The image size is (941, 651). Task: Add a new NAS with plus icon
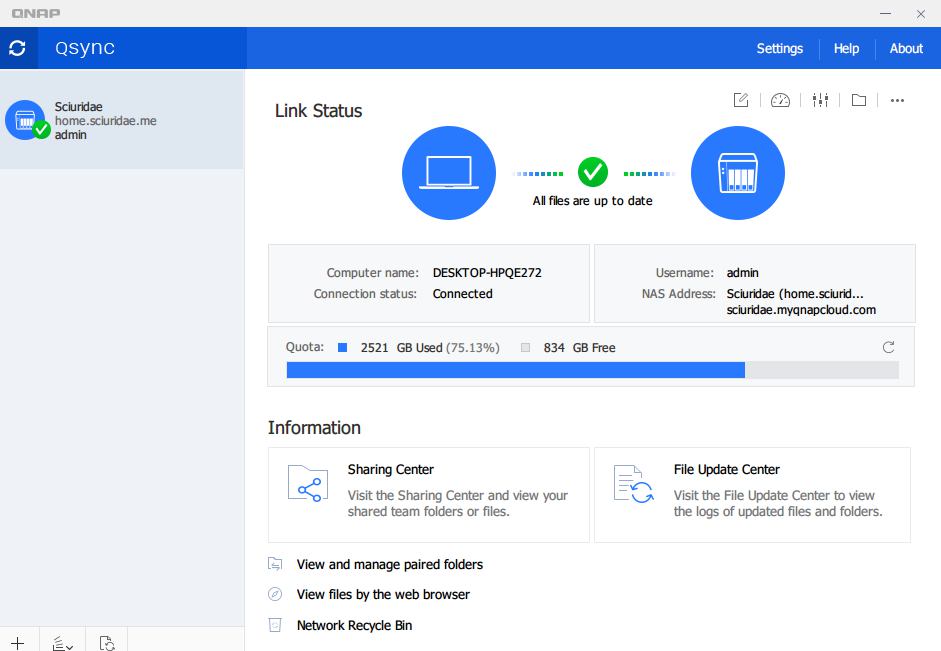point(17,643)
